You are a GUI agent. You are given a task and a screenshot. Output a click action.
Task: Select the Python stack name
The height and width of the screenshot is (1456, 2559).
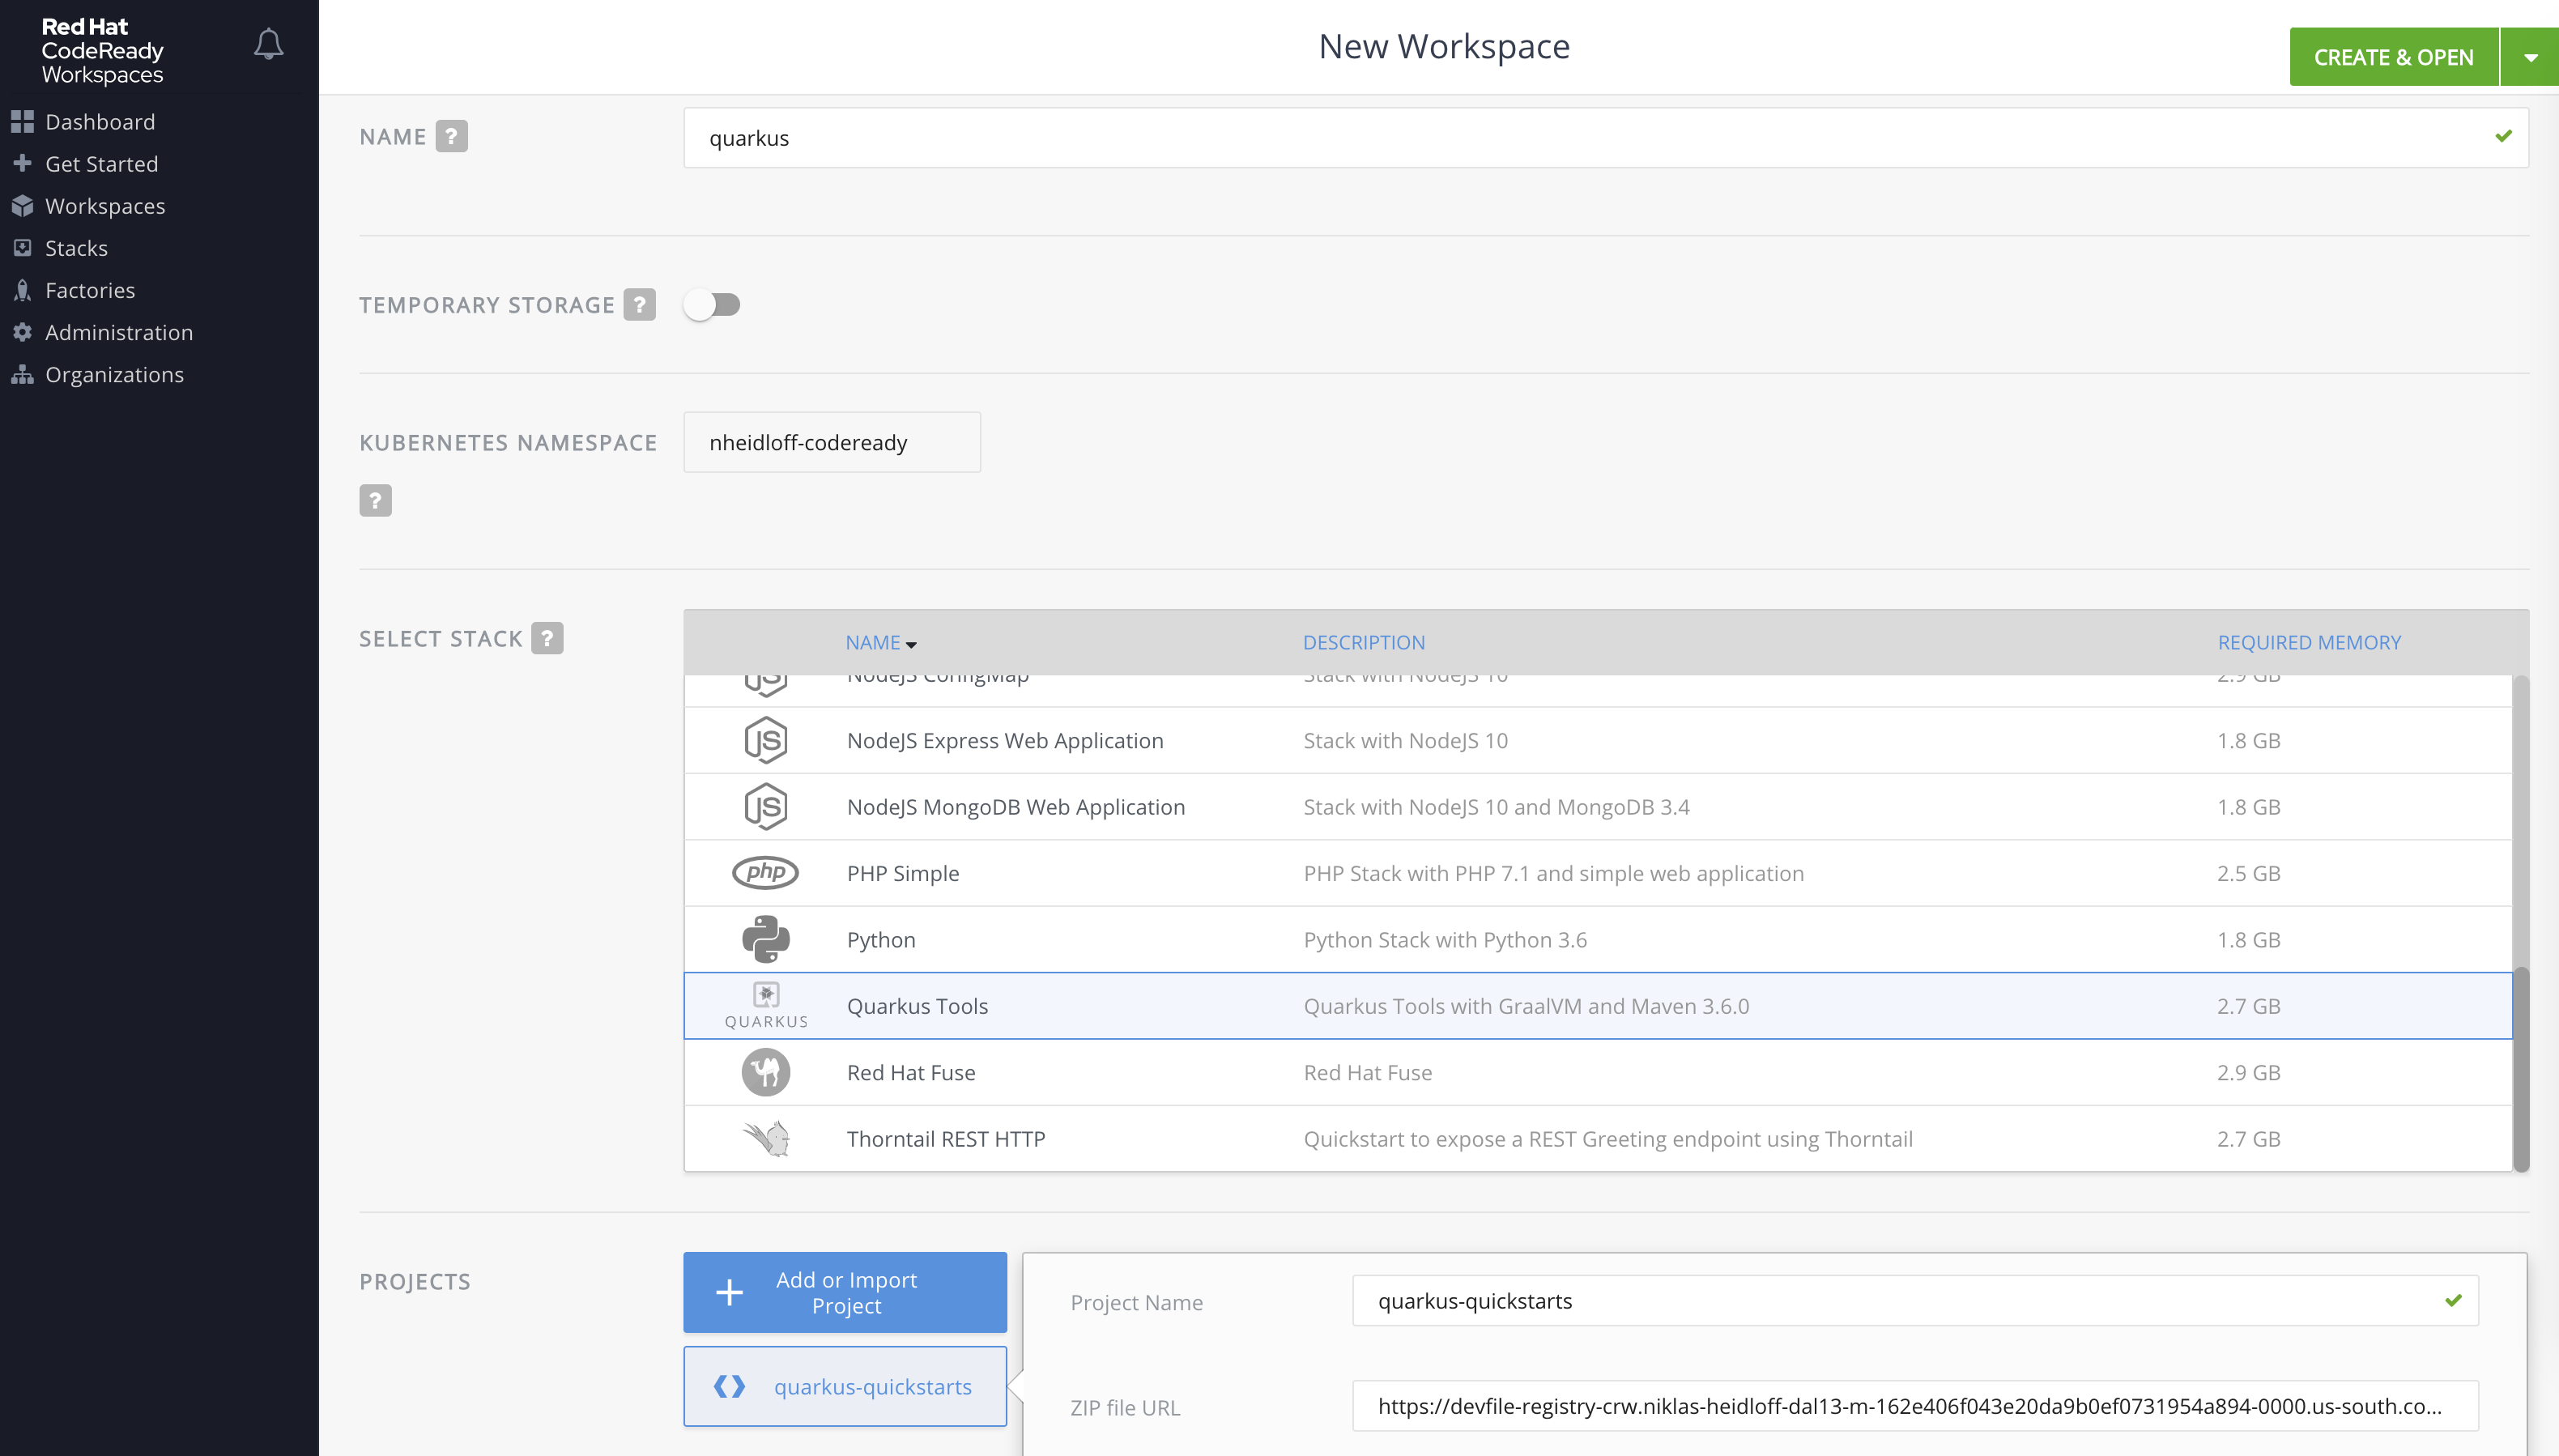tap(881, 940)
